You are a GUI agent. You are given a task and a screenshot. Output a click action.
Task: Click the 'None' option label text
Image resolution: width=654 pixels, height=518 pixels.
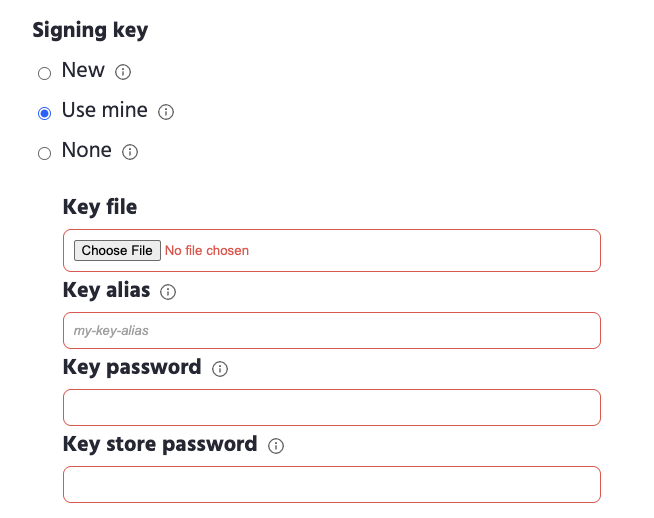[87, 150]
